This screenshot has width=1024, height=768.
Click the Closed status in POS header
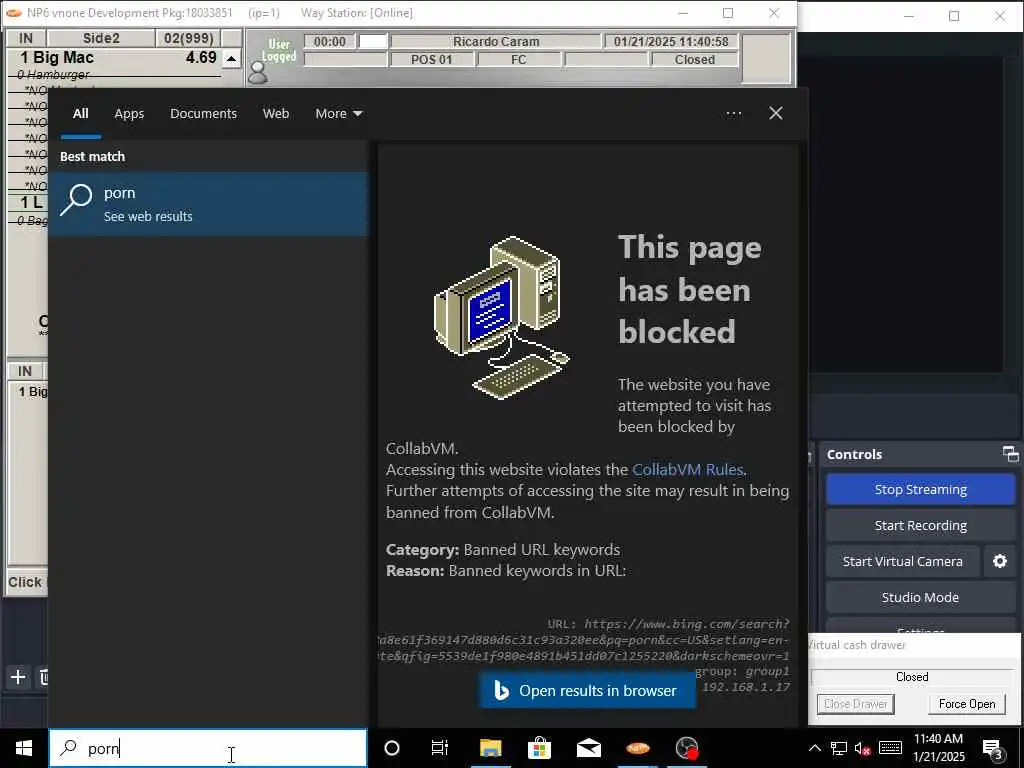[x=694, y=59]
